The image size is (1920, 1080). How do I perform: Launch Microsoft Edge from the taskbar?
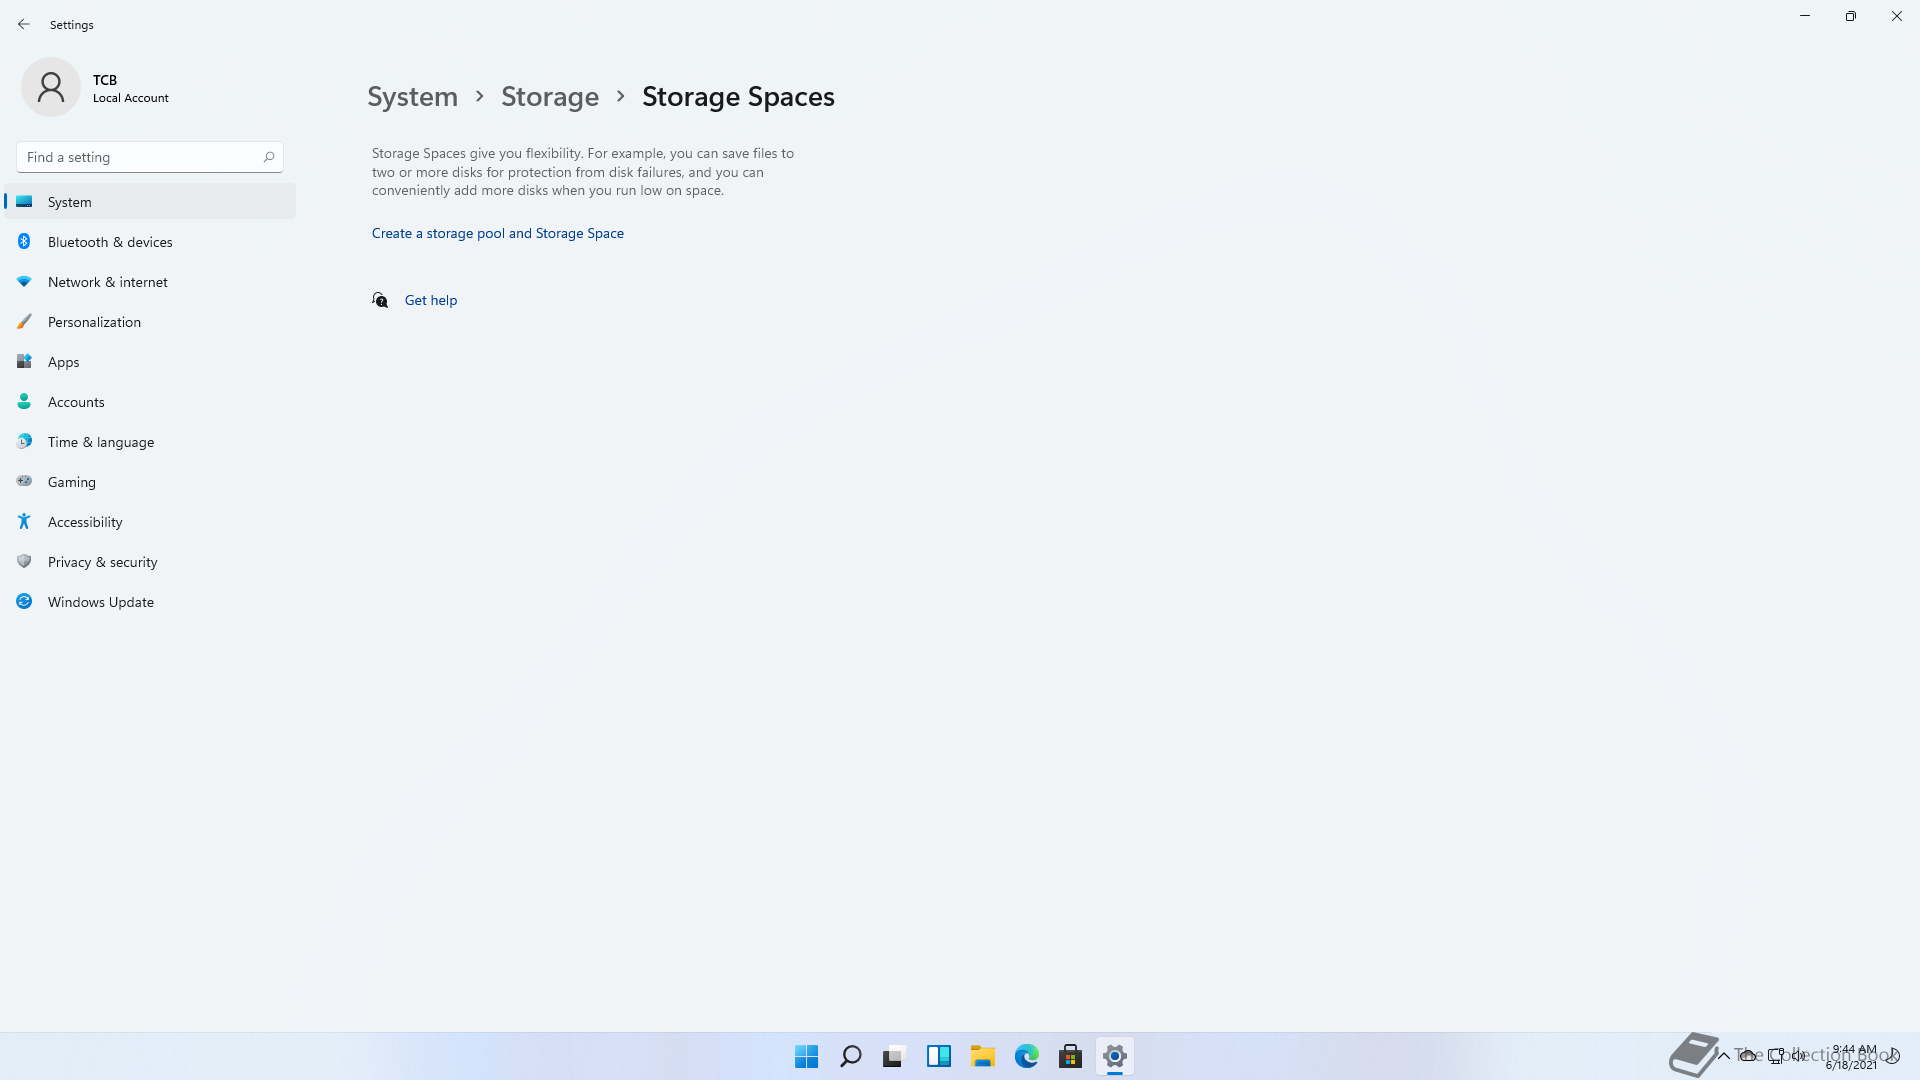[x=1027, y=1056]
